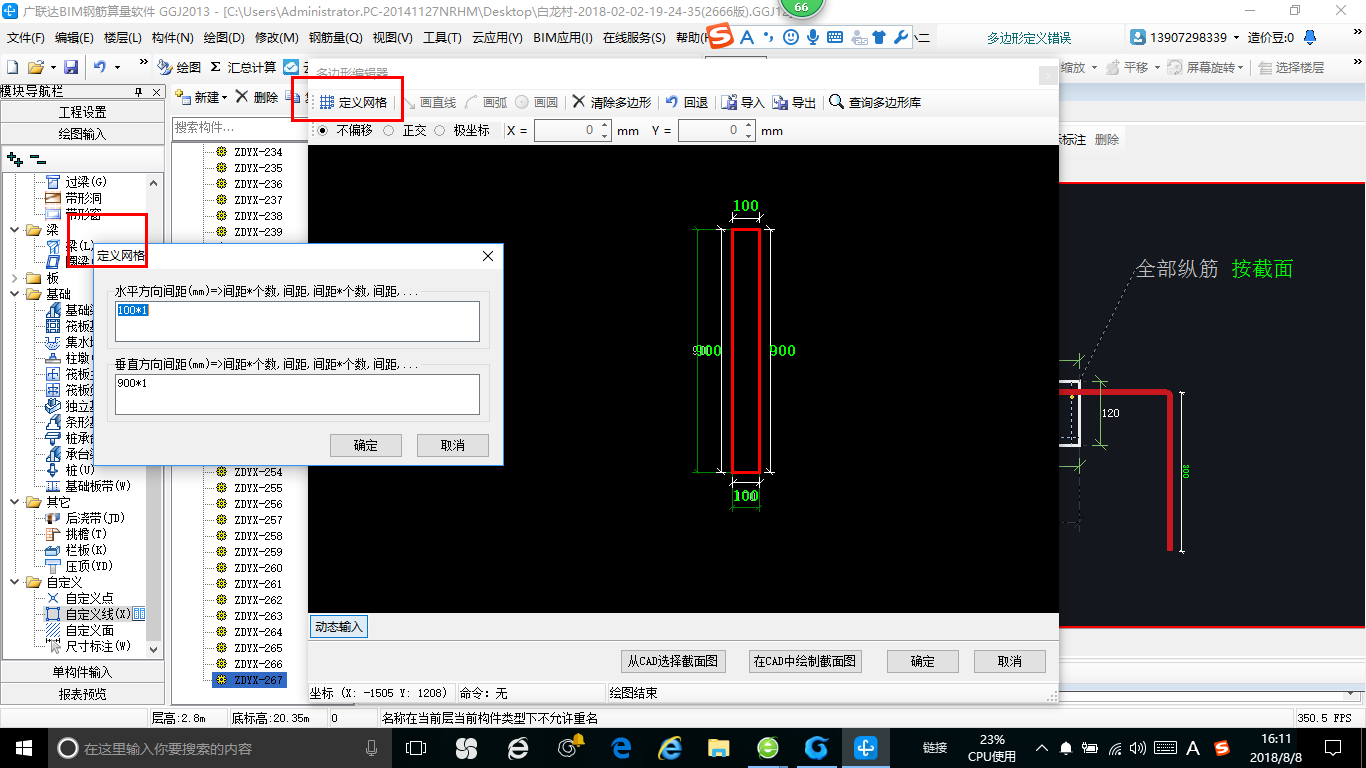Click the horizontal spacing input field 100*1
This screenshot has height=768, width=1366.
tap(297, 321)
